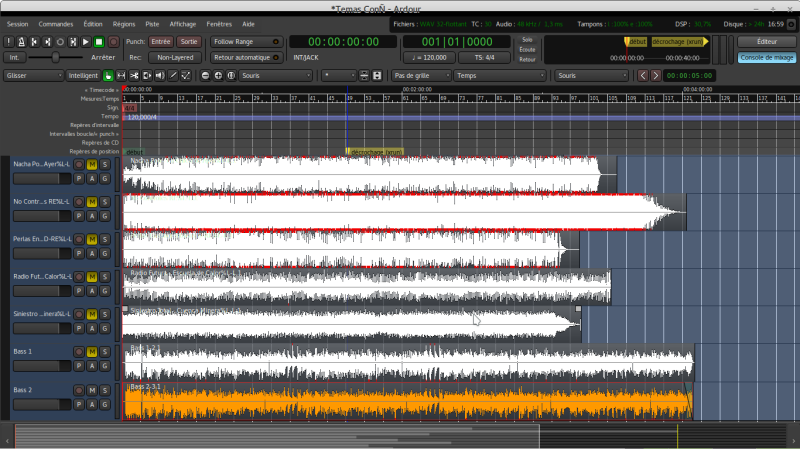The height and width of the screenshot is (449, 800).
Task: Select the Stretch/Shrink regions tool
Action: click(147, 76)
